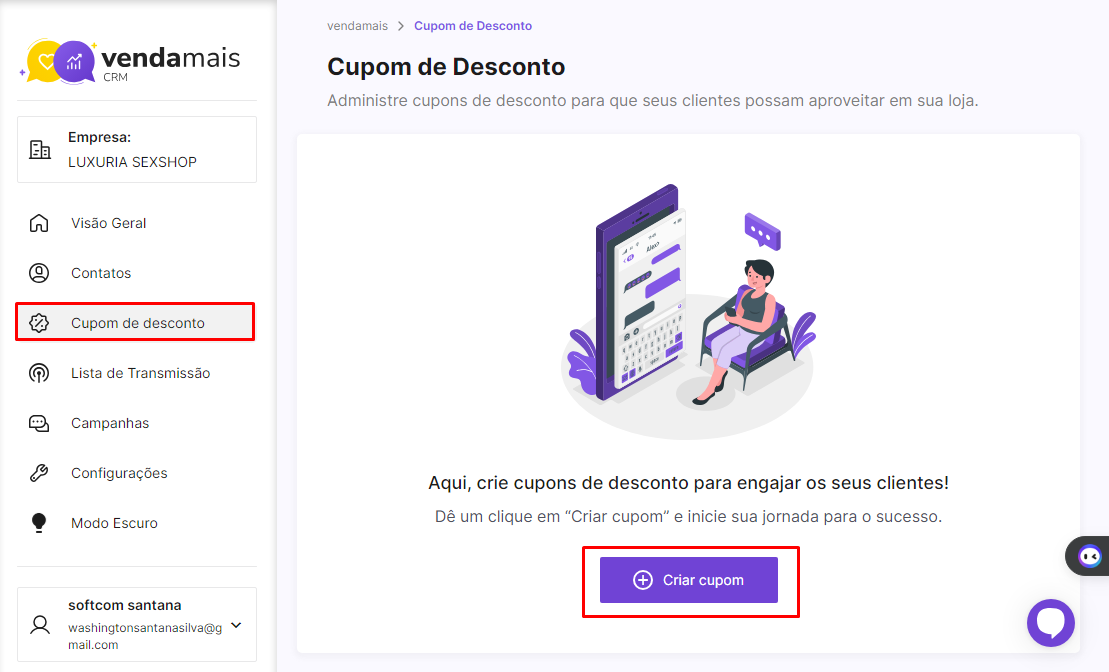This screenshot has width=1109, height=672.
Task: Click the chat bubbles icon for Campanhas
Action: (39, 423)
